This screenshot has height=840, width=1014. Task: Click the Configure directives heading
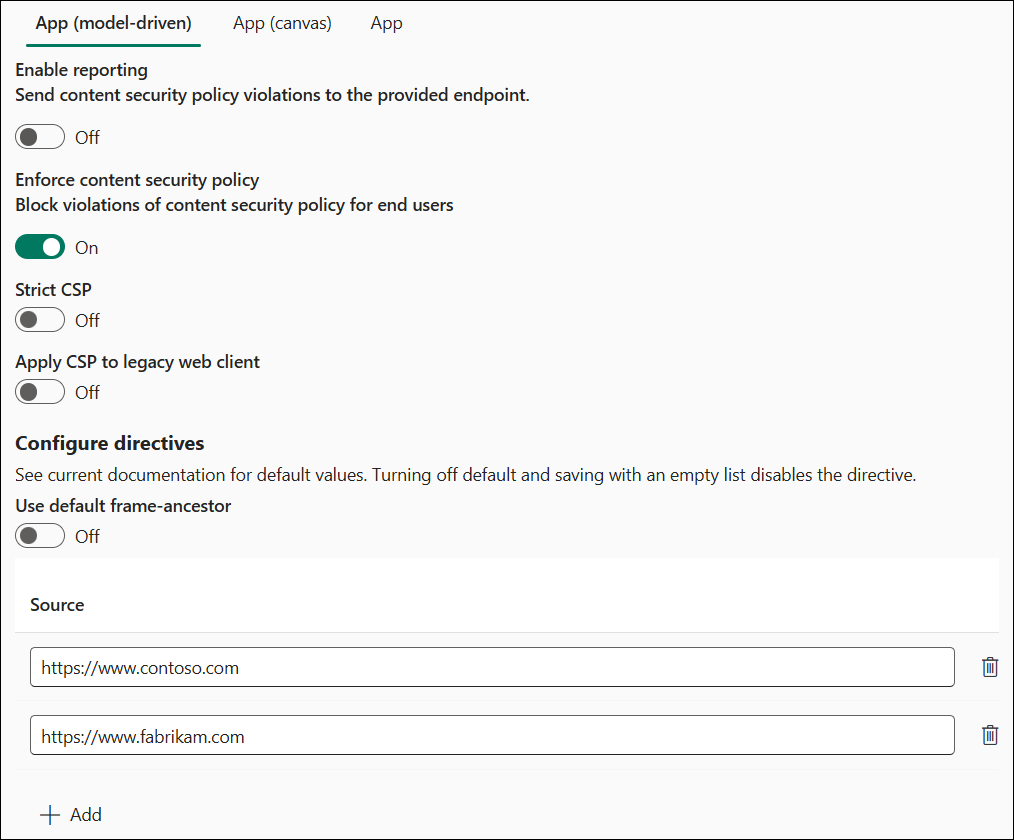(110, 442)
